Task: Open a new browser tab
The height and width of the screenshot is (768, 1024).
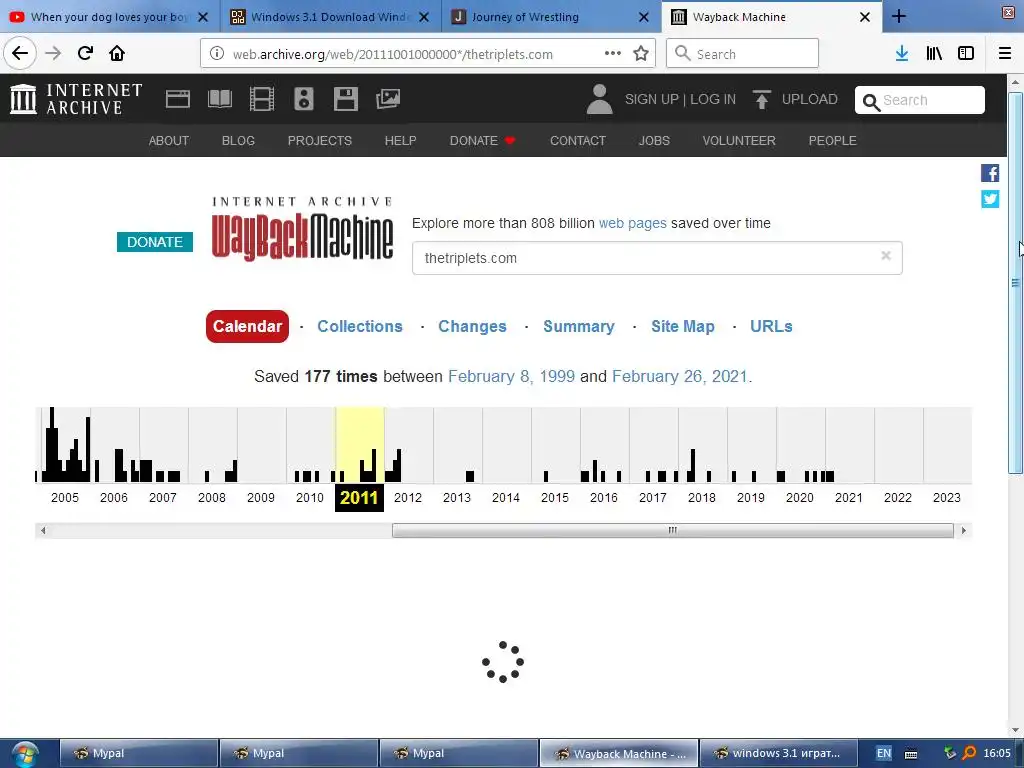Action: [899, 16]
